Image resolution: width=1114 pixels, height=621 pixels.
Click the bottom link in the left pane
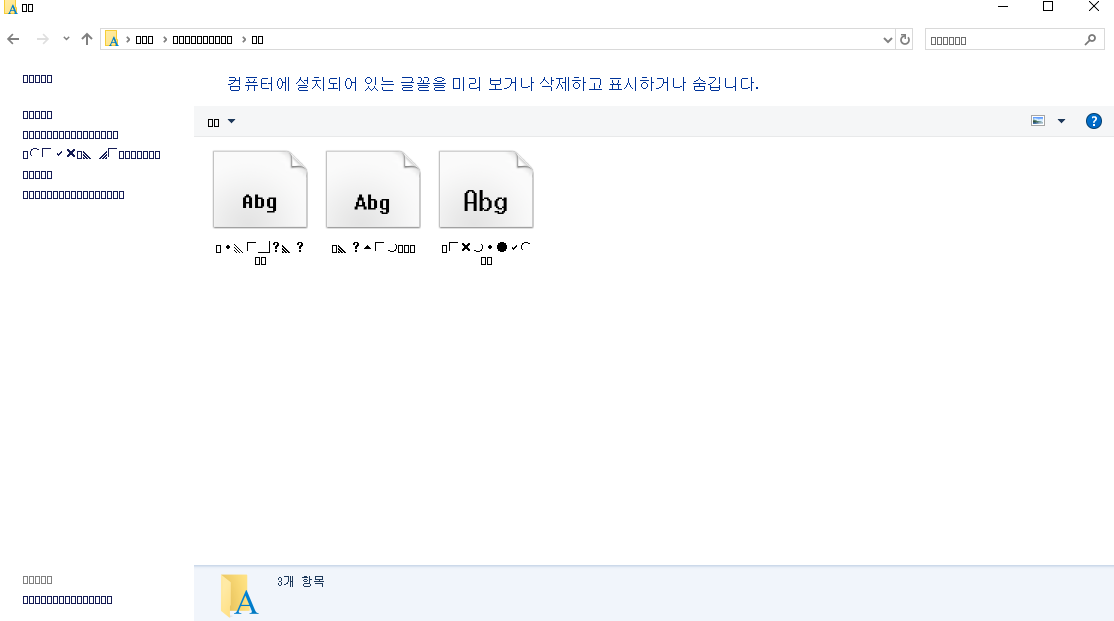(x=67, y=600)
